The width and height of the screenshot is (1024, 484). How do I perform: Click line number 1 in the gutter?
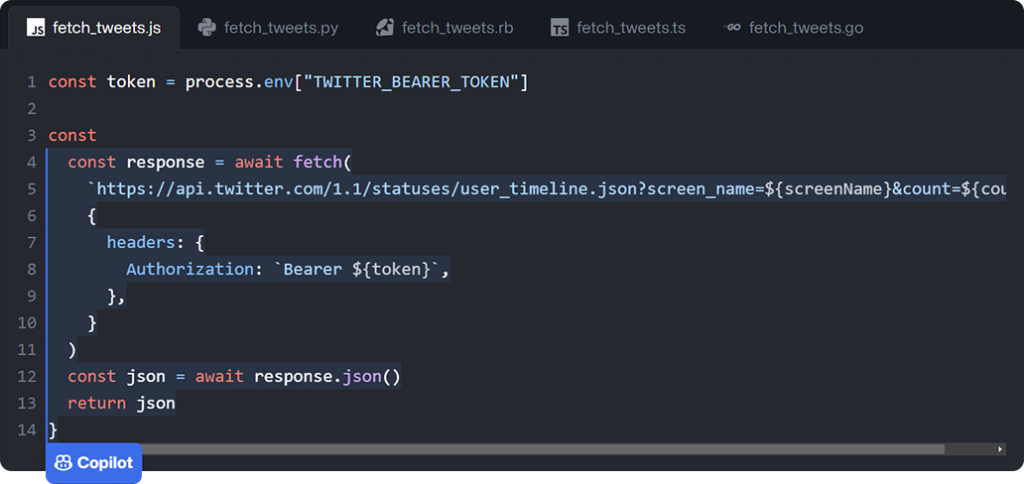(31, 82)
